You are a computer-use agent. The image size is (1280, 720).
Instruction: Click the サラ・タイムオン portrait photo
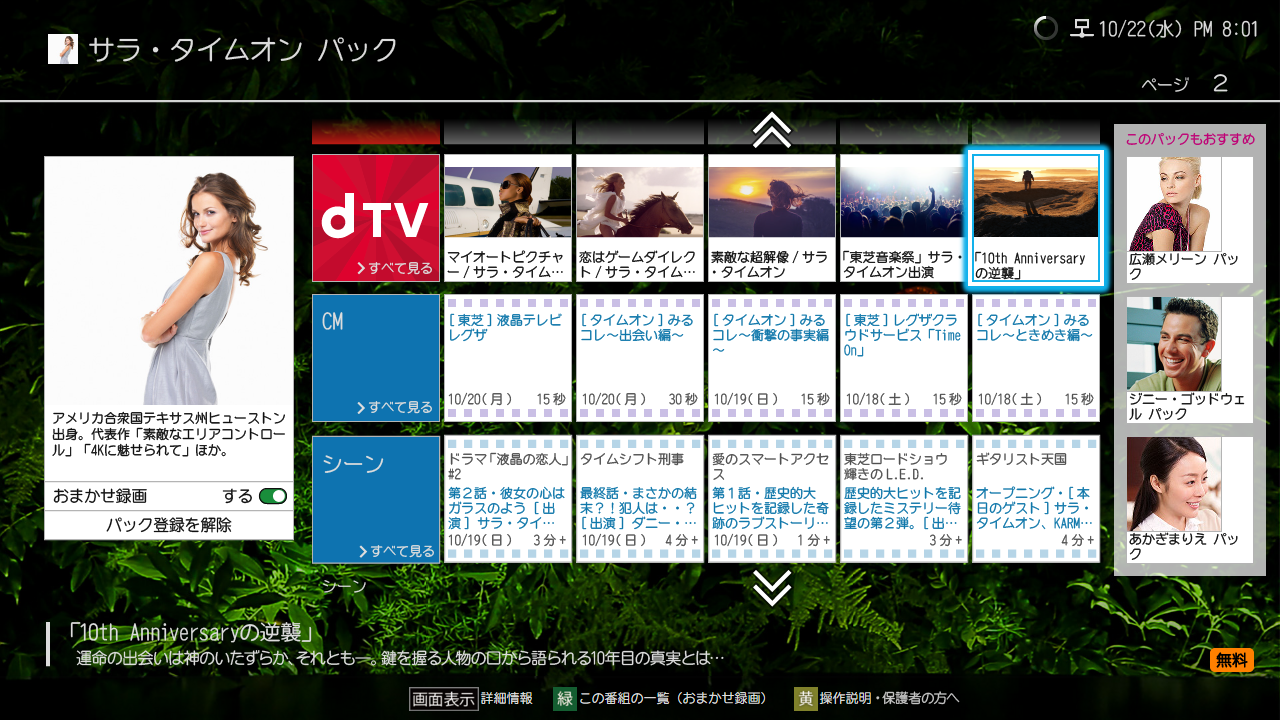pyautogui.click(x=169, y=281)
